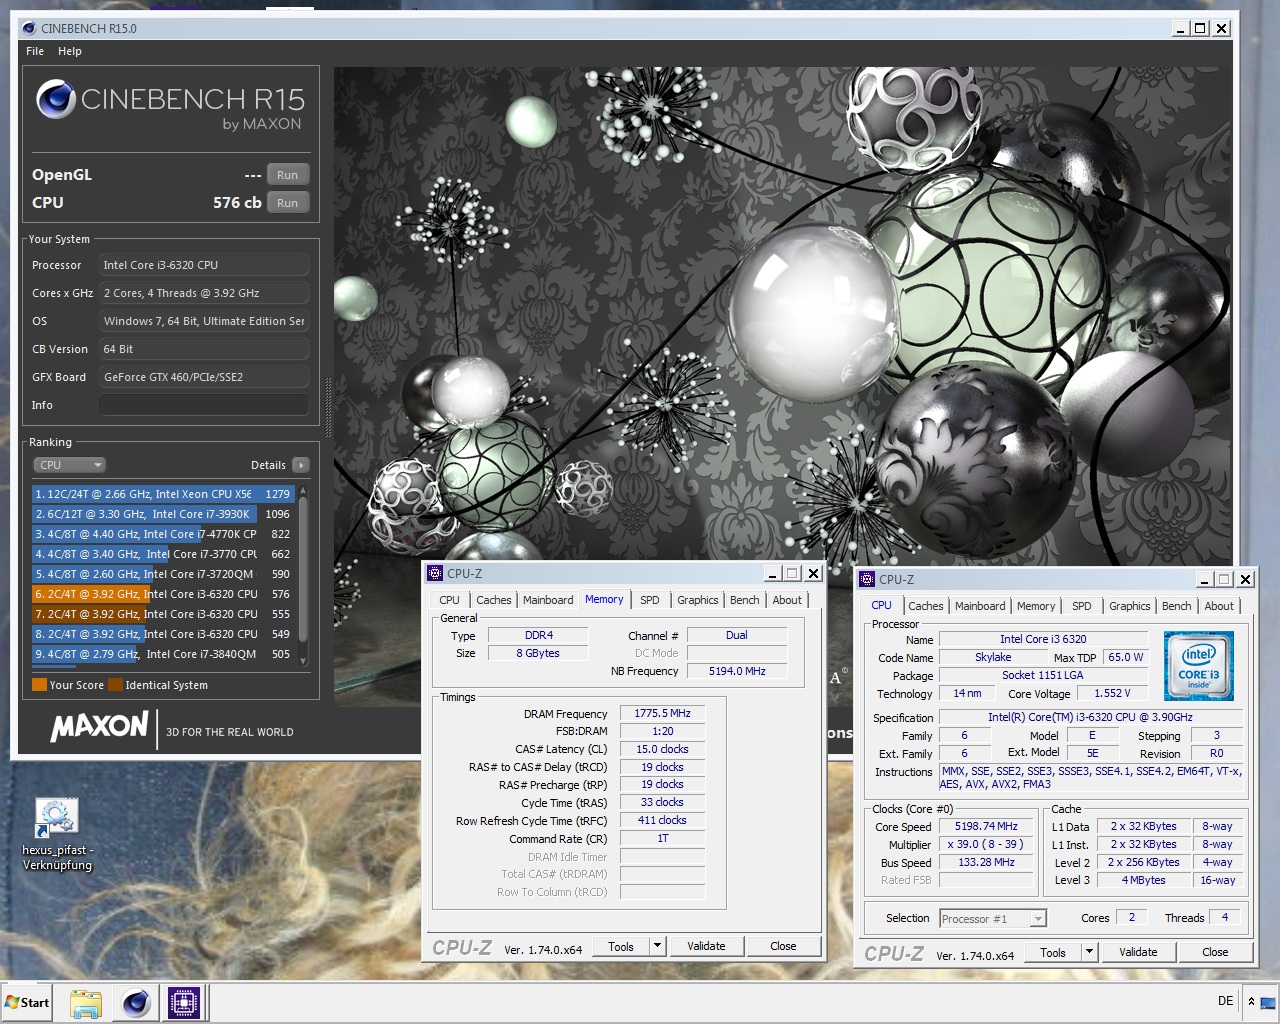This screenshot has height=1024, width=1280.
Task: Click the GFX Board field GeForce GTX 460
Action: click(204, 377)
